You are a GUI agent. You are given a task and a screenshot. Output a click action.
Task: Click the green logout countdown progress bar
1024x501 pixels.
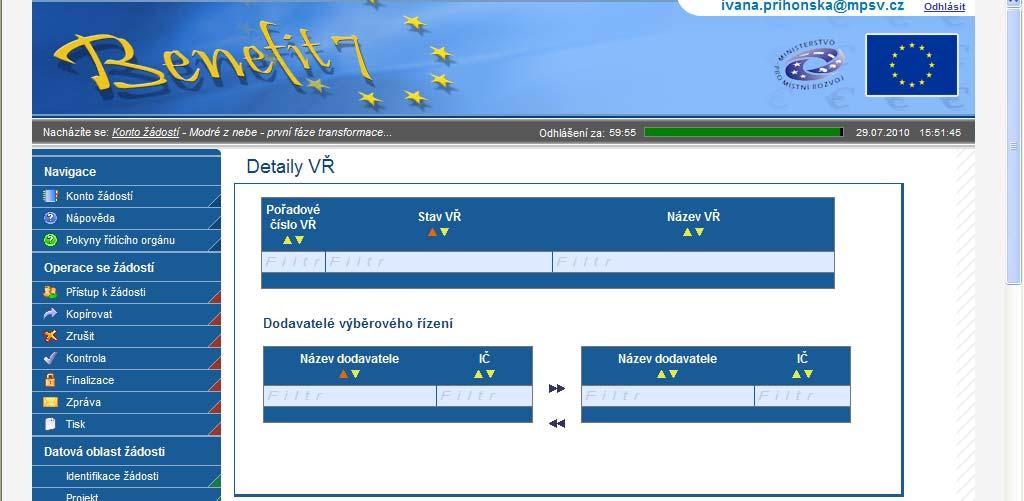(744, 133)
